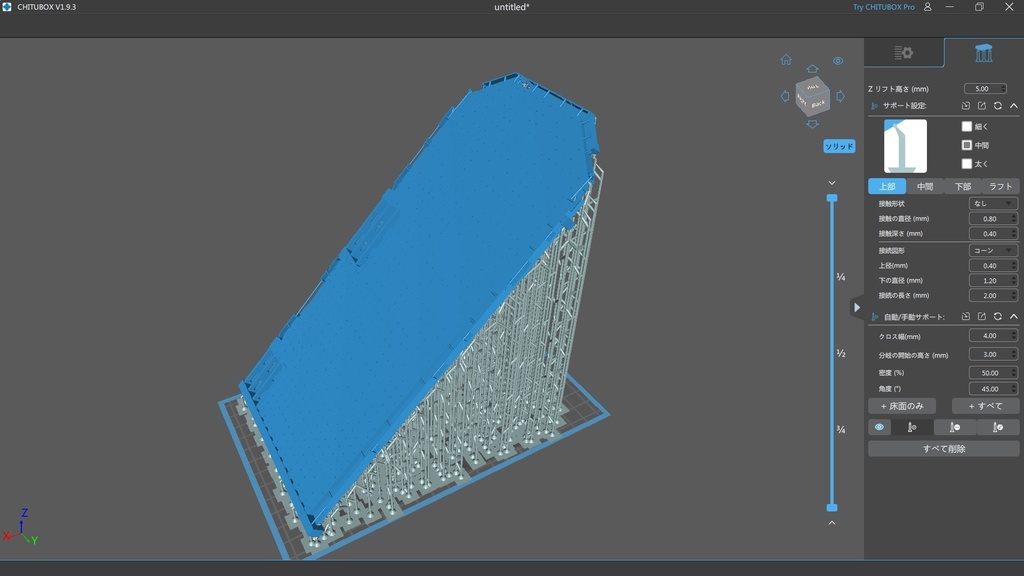Import the サポート設定 support config

tap(966, 106)
